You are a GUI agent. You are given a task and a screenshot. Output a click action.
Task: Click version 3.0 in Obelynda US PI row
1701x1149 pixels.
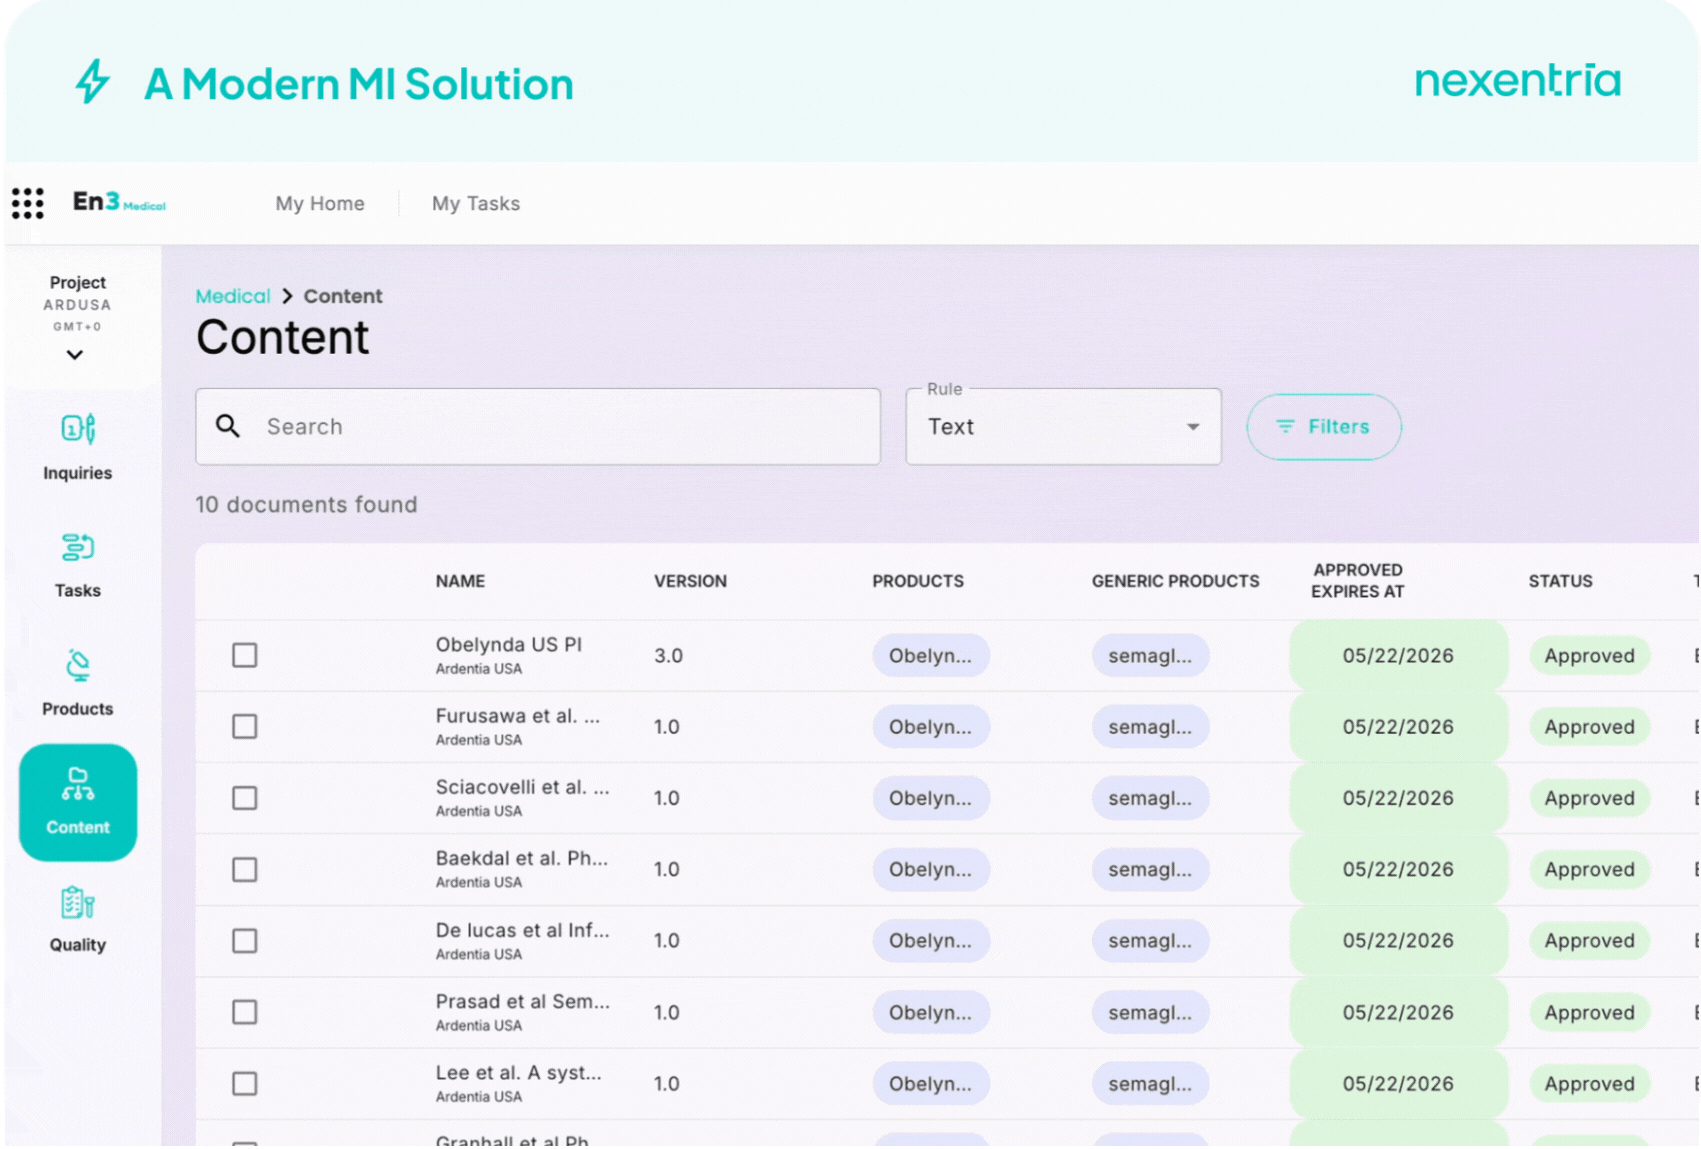[x=668, y=656]
